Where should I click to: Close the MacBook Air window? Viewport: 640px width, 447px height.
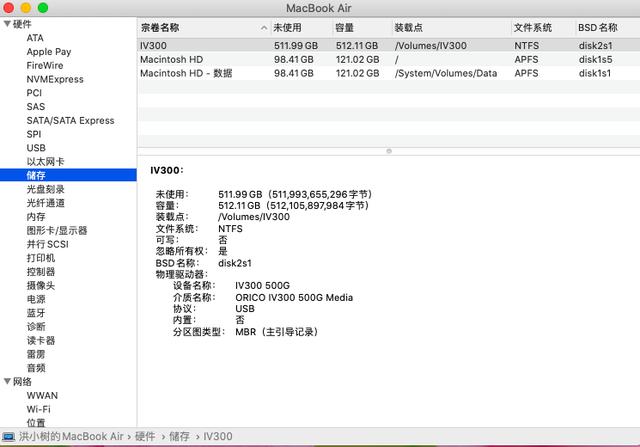coord(9,8)
